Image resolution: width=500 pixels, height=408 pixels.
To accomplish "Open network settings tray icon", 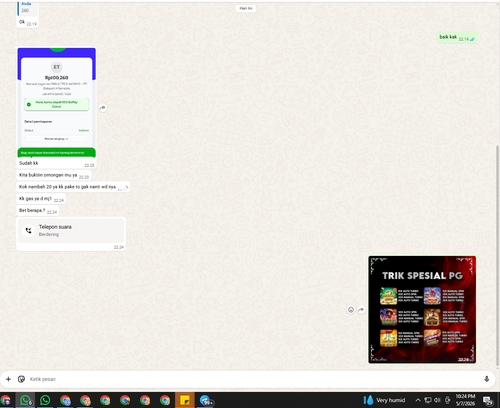I will coord(428,400).
